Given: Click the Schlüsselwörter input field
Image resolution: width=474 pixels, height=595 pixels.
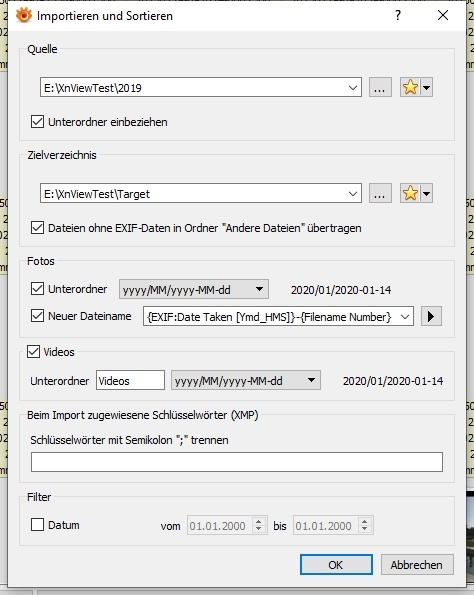Looking at the screenshot, I should (237, 462).
